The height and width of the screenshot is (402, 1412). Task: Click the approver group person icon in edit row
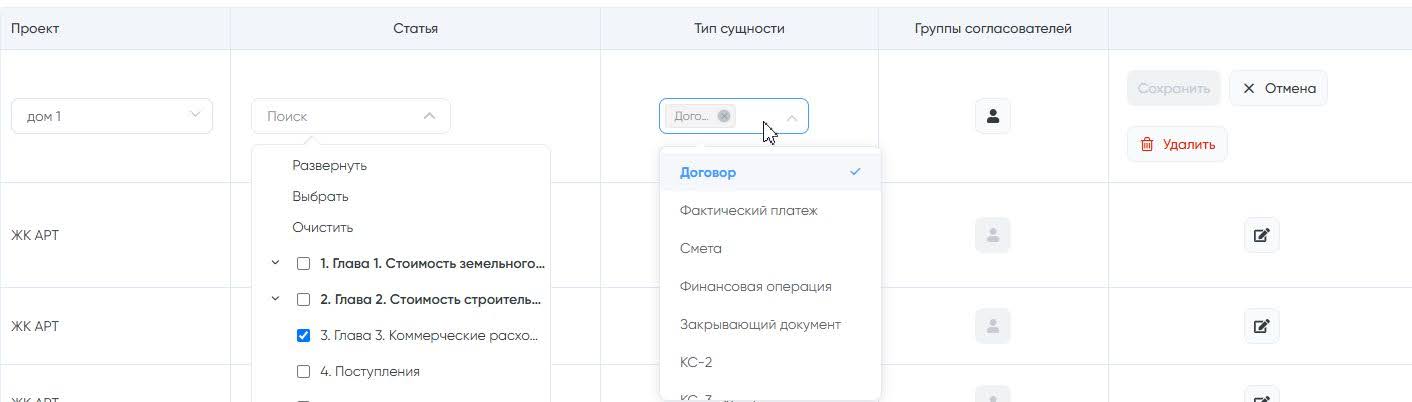[992, 116]
